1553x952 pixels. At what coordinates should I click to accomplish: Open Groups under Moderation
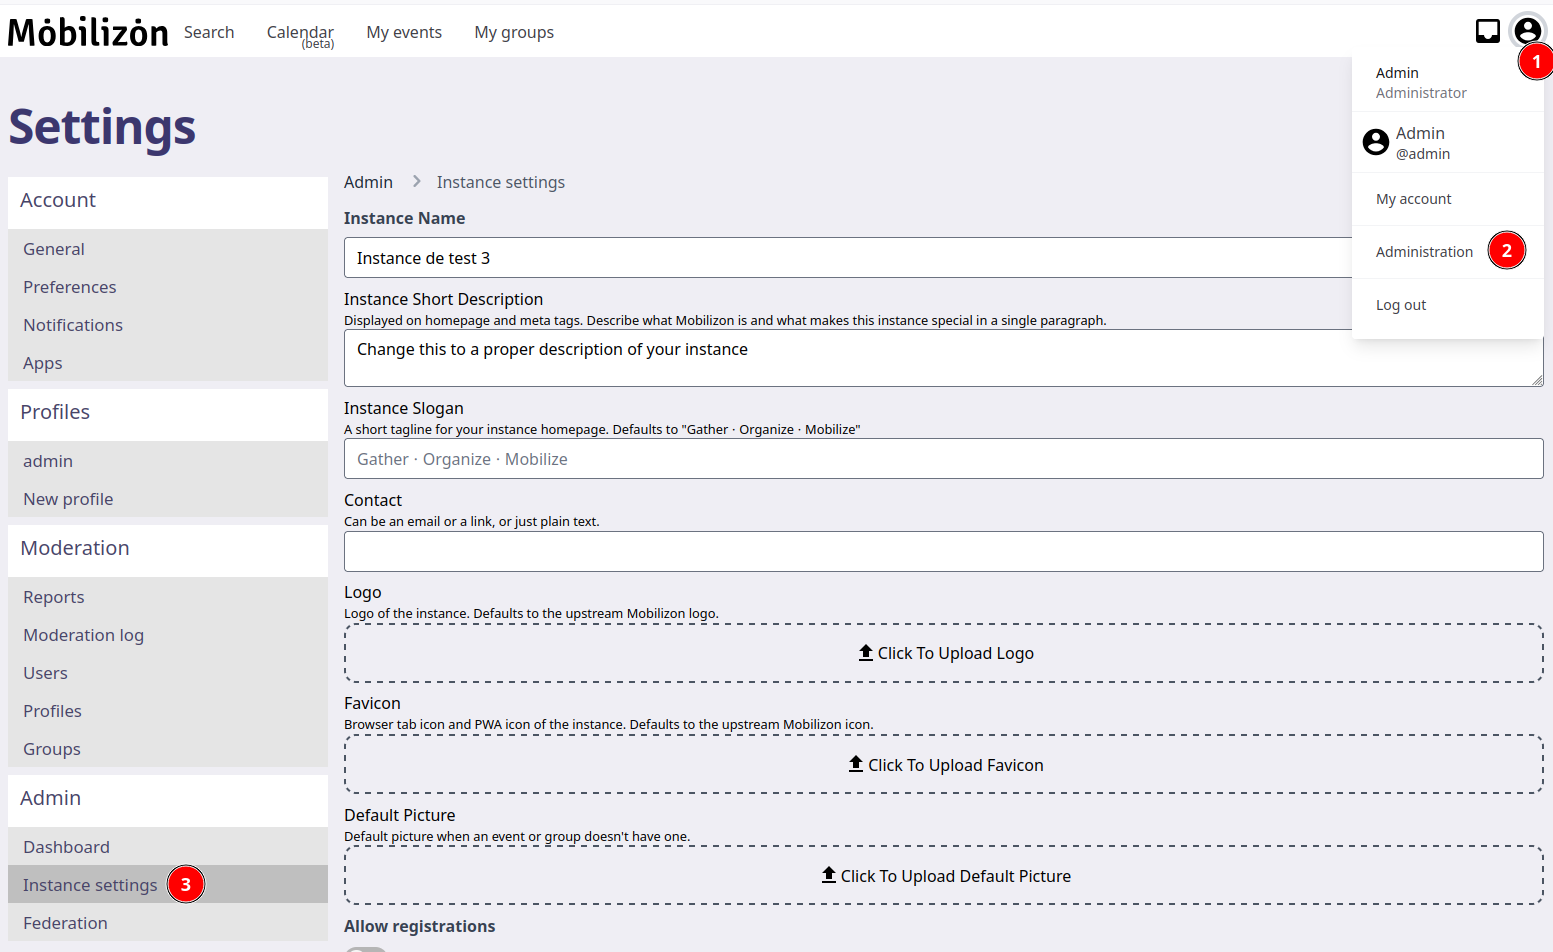tap(168, 749)
